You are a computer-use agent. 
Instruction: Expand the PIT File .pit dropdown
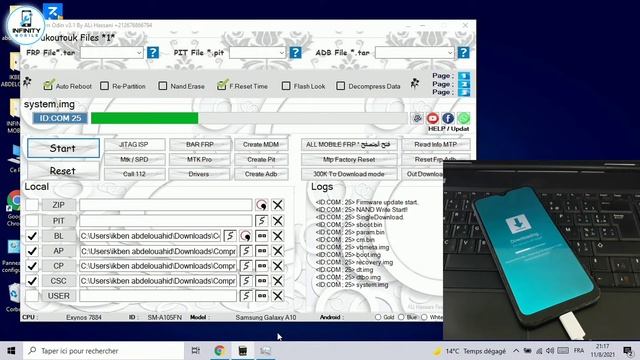point(281,53)
